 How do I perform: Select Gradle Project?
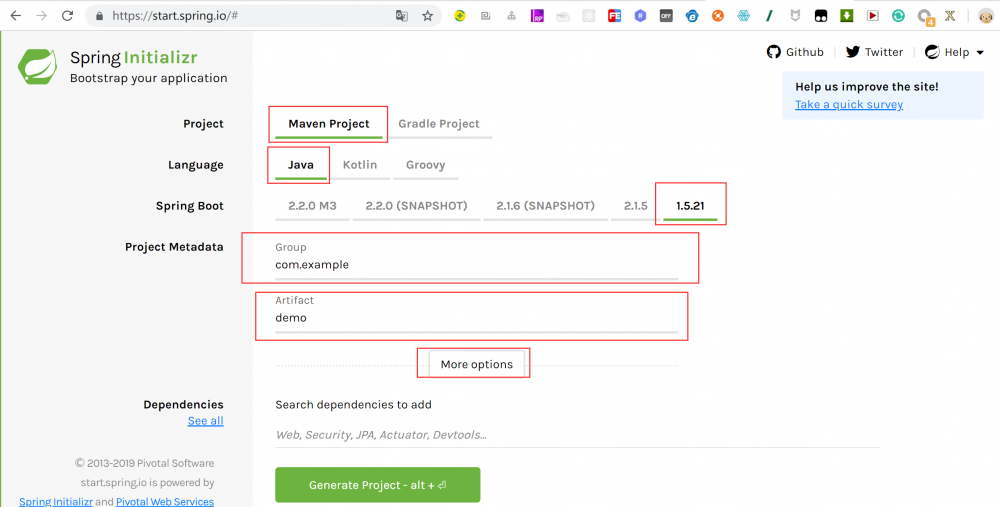[x=439, y=124]
